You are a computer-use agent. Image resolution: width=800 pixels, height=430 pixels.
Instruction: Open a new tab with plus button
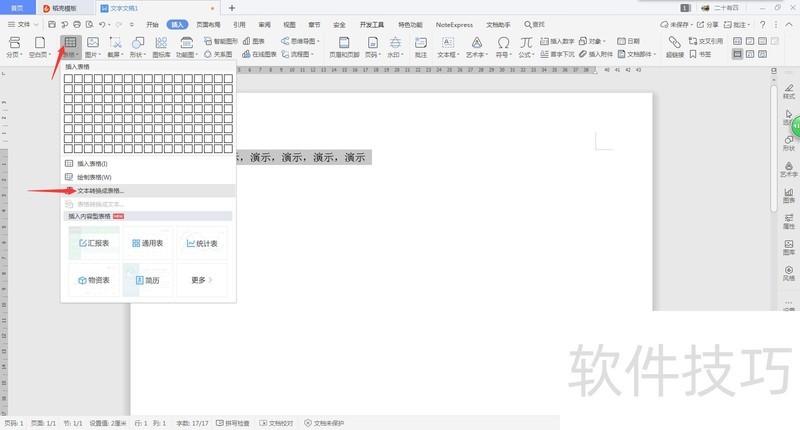coord(232,8)
